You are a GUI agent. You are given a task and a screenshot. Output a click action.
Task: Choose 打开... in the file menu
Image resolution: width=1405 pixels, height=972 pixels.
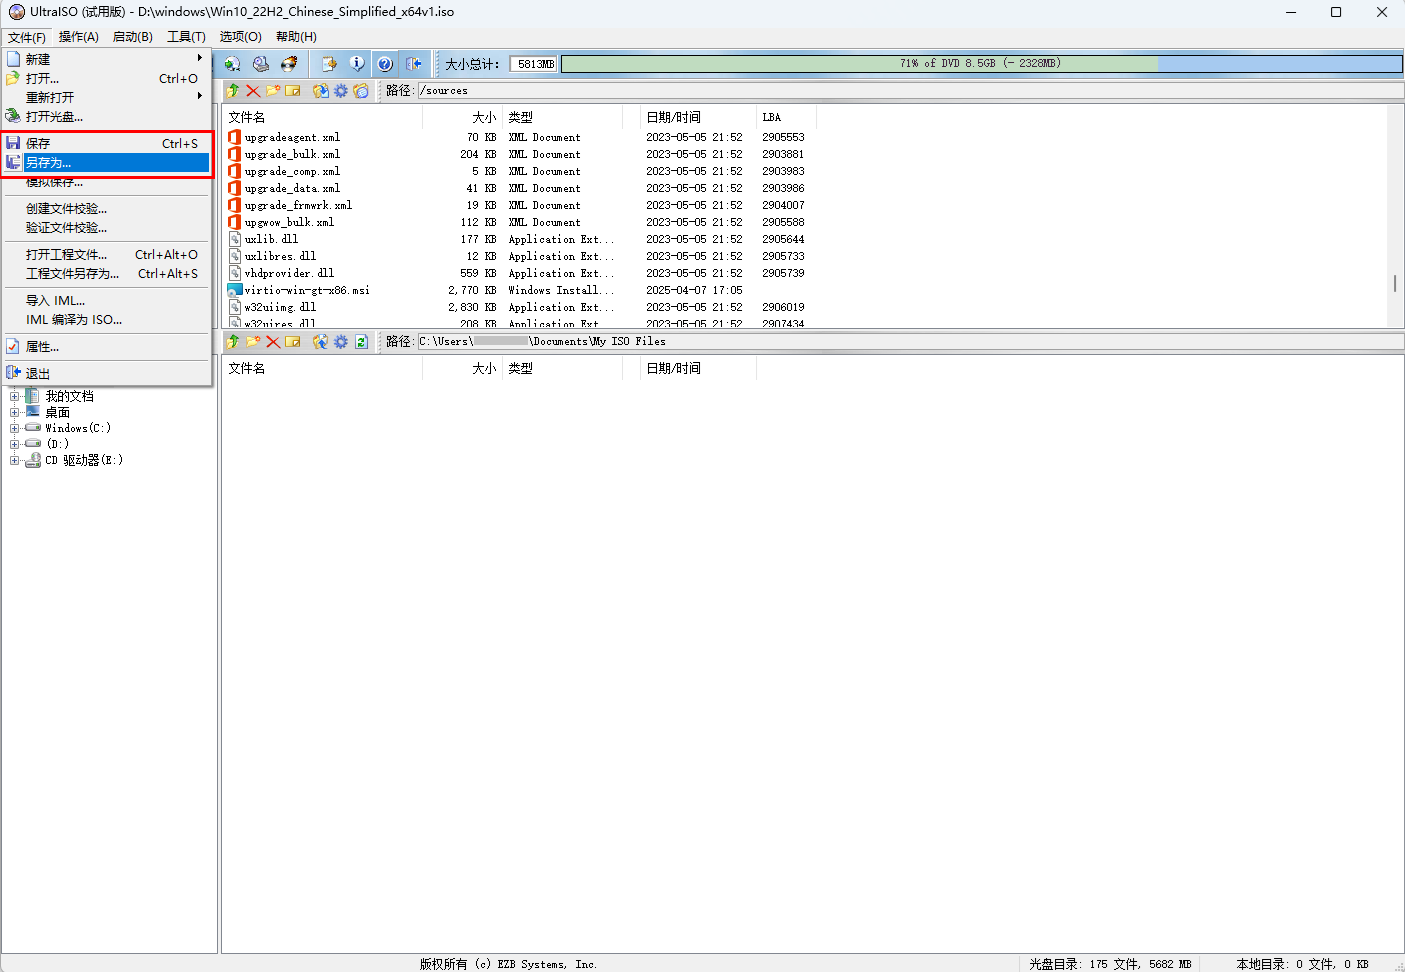pos(106,78)
